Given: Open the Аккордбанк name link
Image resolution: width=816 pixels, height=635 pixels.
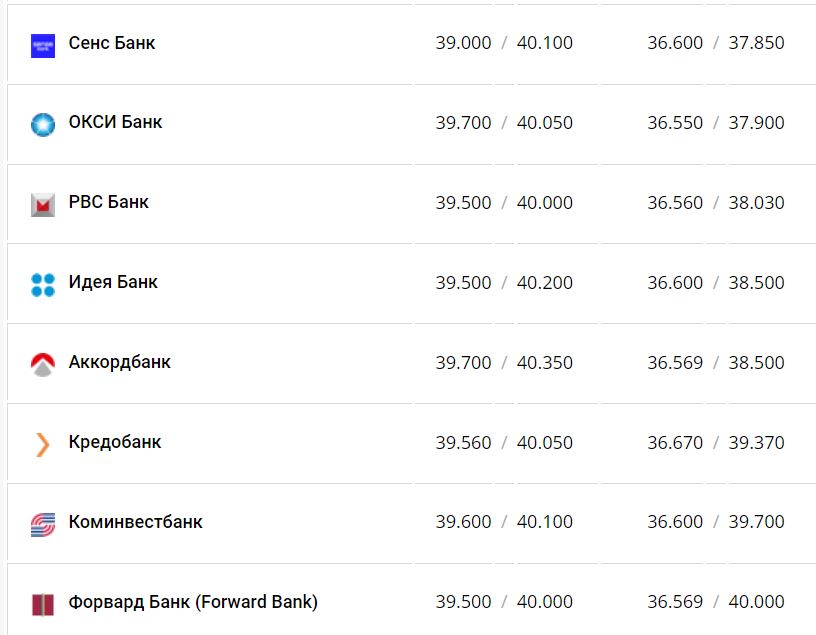Looking at the screenshot, I should [119, 362].
